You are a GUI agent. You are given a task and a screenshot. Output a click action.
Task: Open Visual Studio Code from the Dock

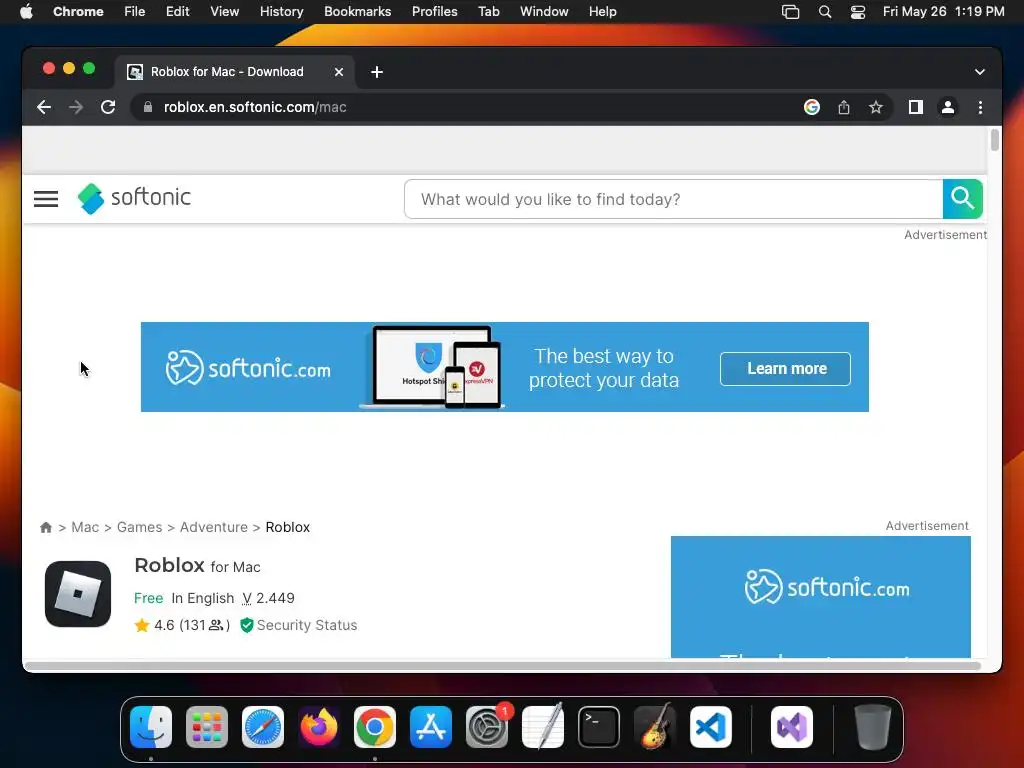tap(711, 727)
